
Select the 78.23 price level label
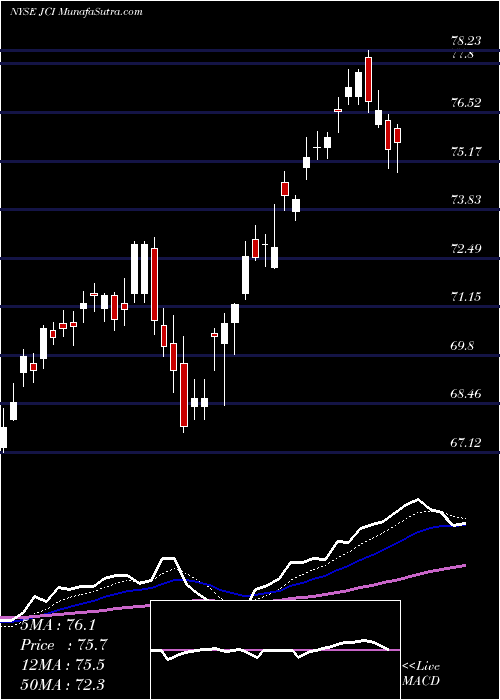click(x=466, y=41)
